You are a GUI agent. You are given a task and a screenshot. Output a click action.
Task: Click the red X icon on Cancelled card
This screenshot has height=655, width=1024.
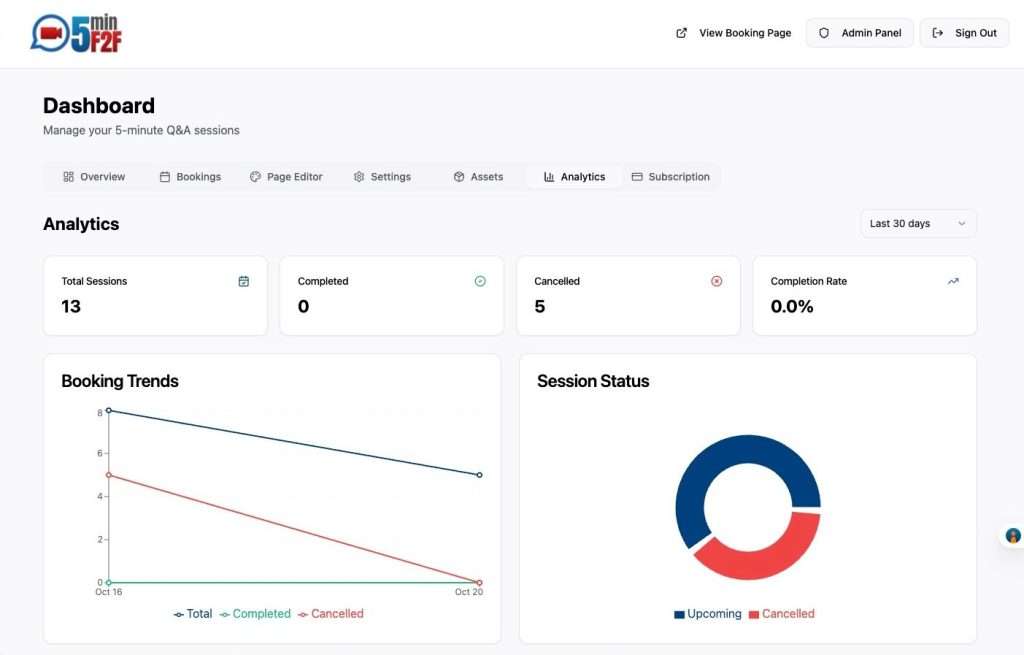pos(716,281)
